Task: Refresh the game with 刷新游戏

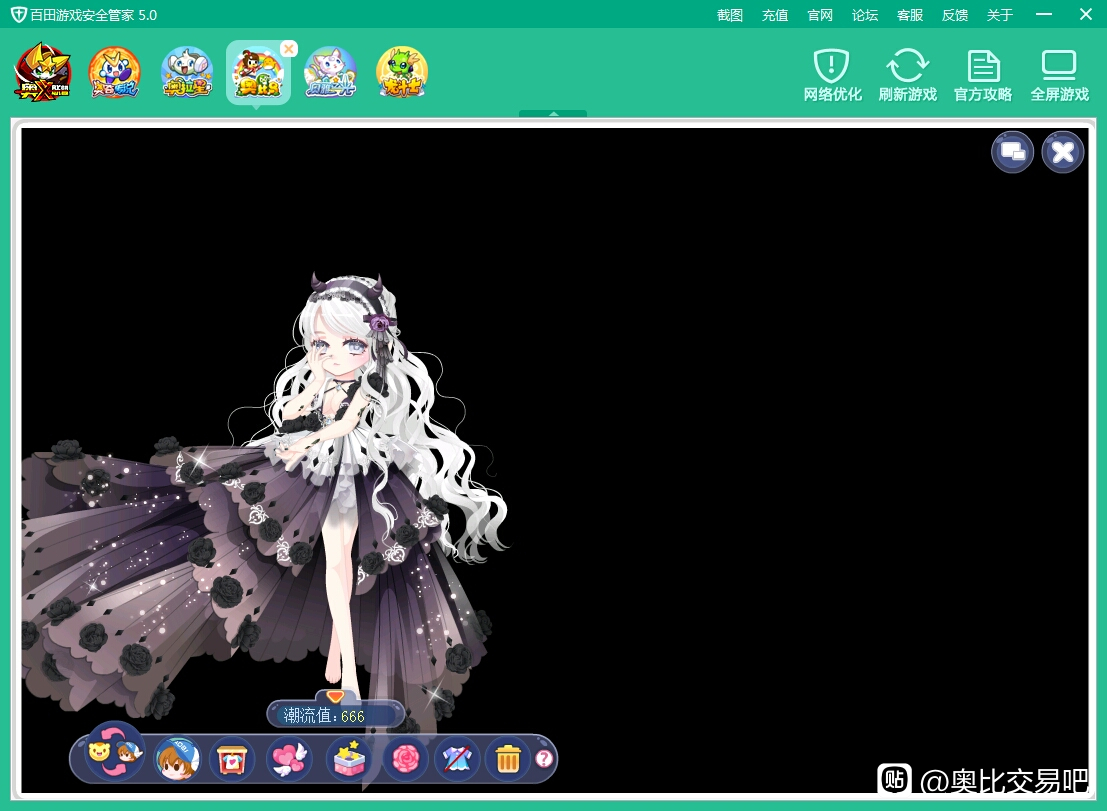Action: (908, 76)
